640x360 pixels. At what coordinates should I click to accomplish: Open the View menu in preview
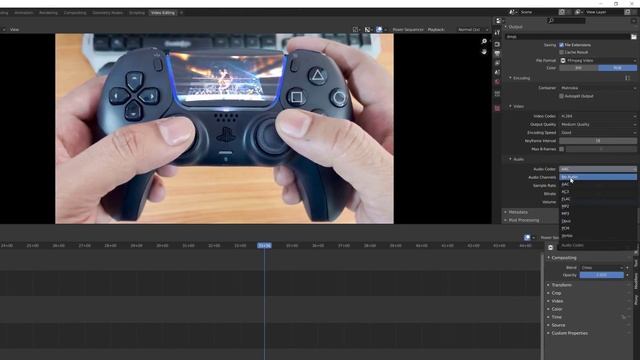pos(14,29)
